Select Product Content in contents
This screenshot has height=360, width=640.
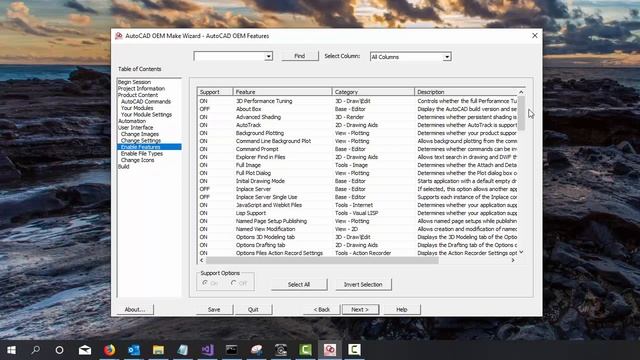(x=138, y=95)
